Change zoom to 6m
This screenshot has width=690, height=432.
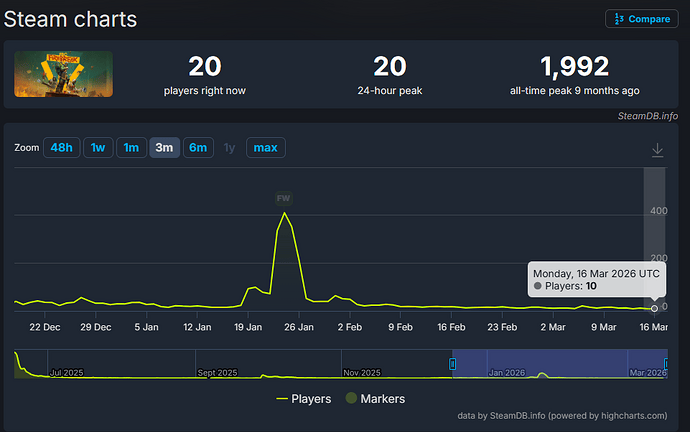point(198,148)
